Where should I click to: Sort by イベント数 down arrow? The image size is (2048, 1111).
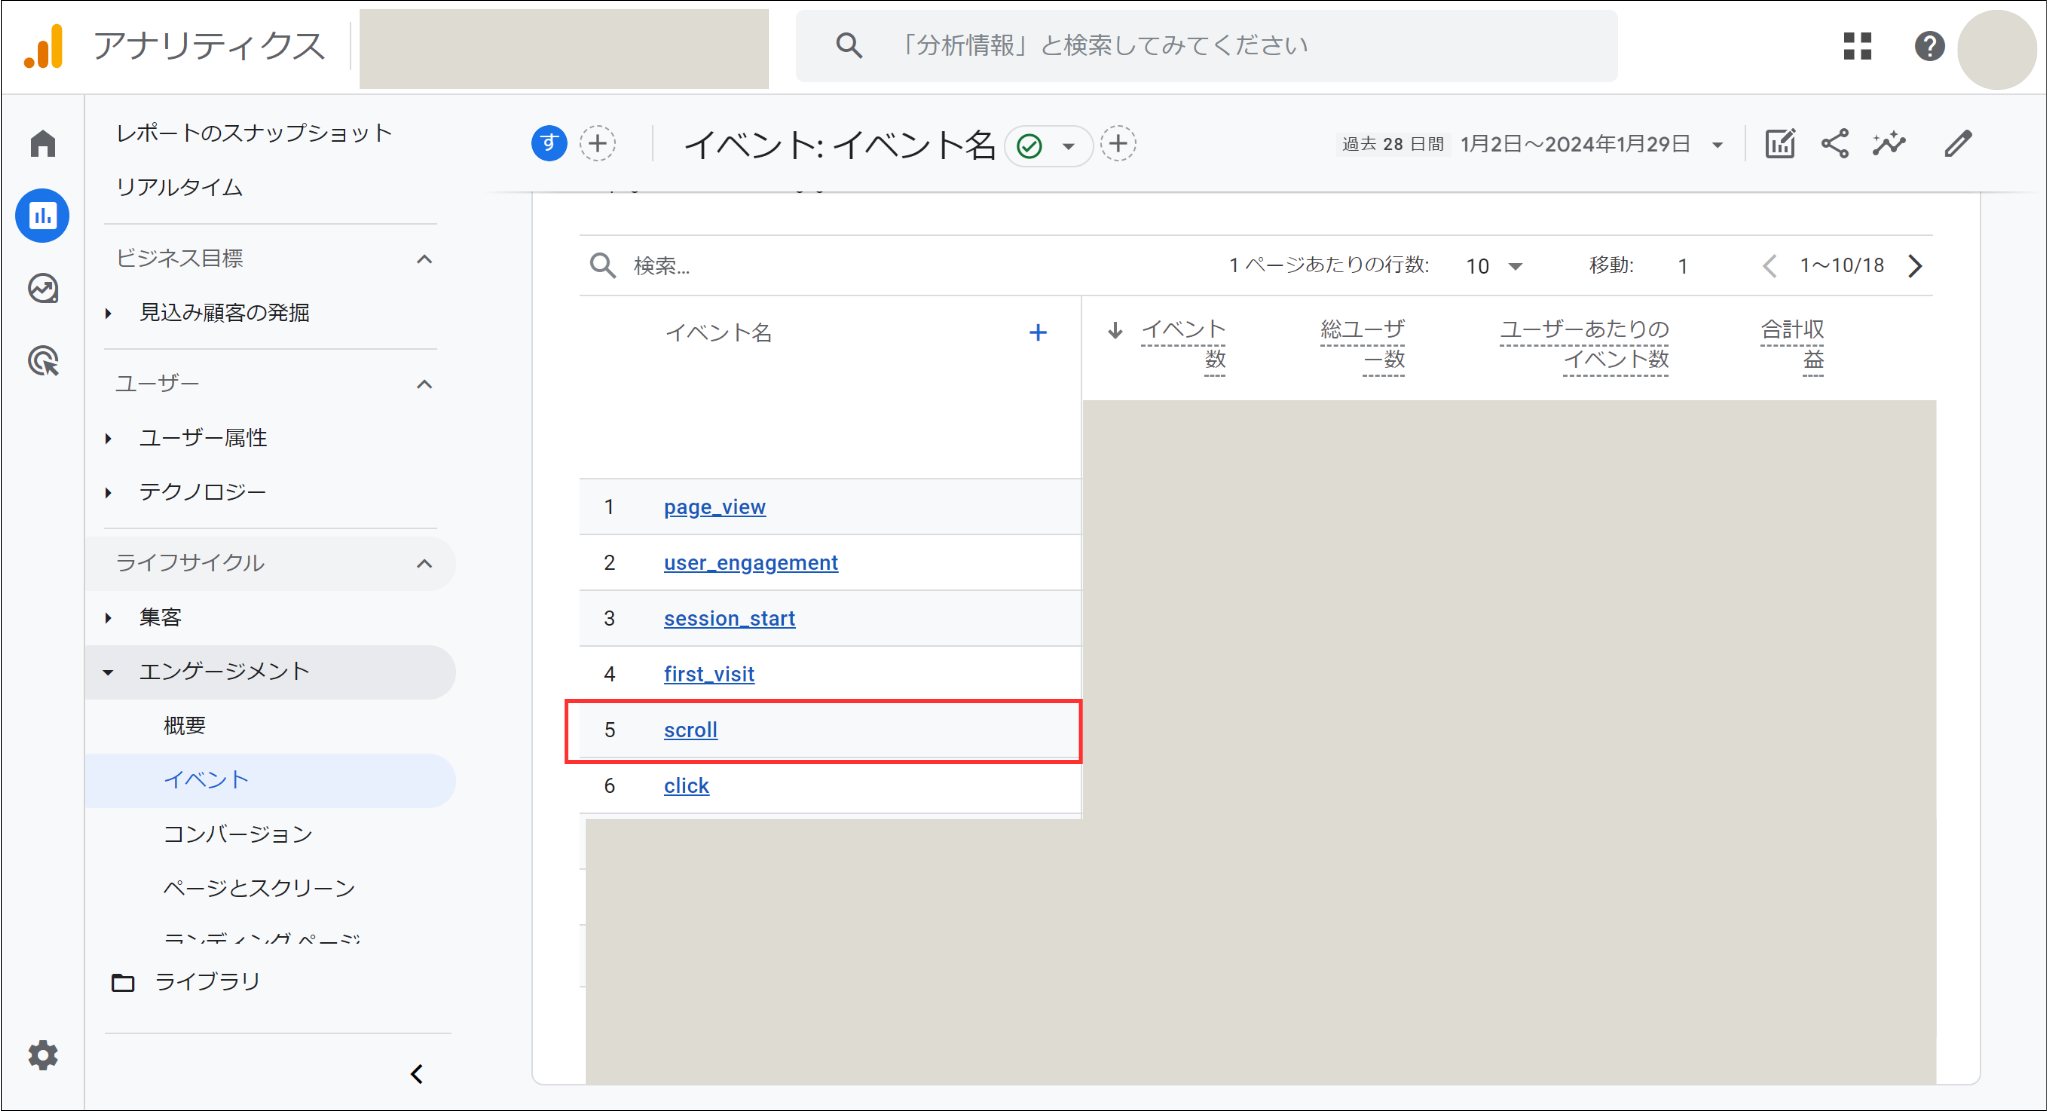click(x=1115, y=330)
